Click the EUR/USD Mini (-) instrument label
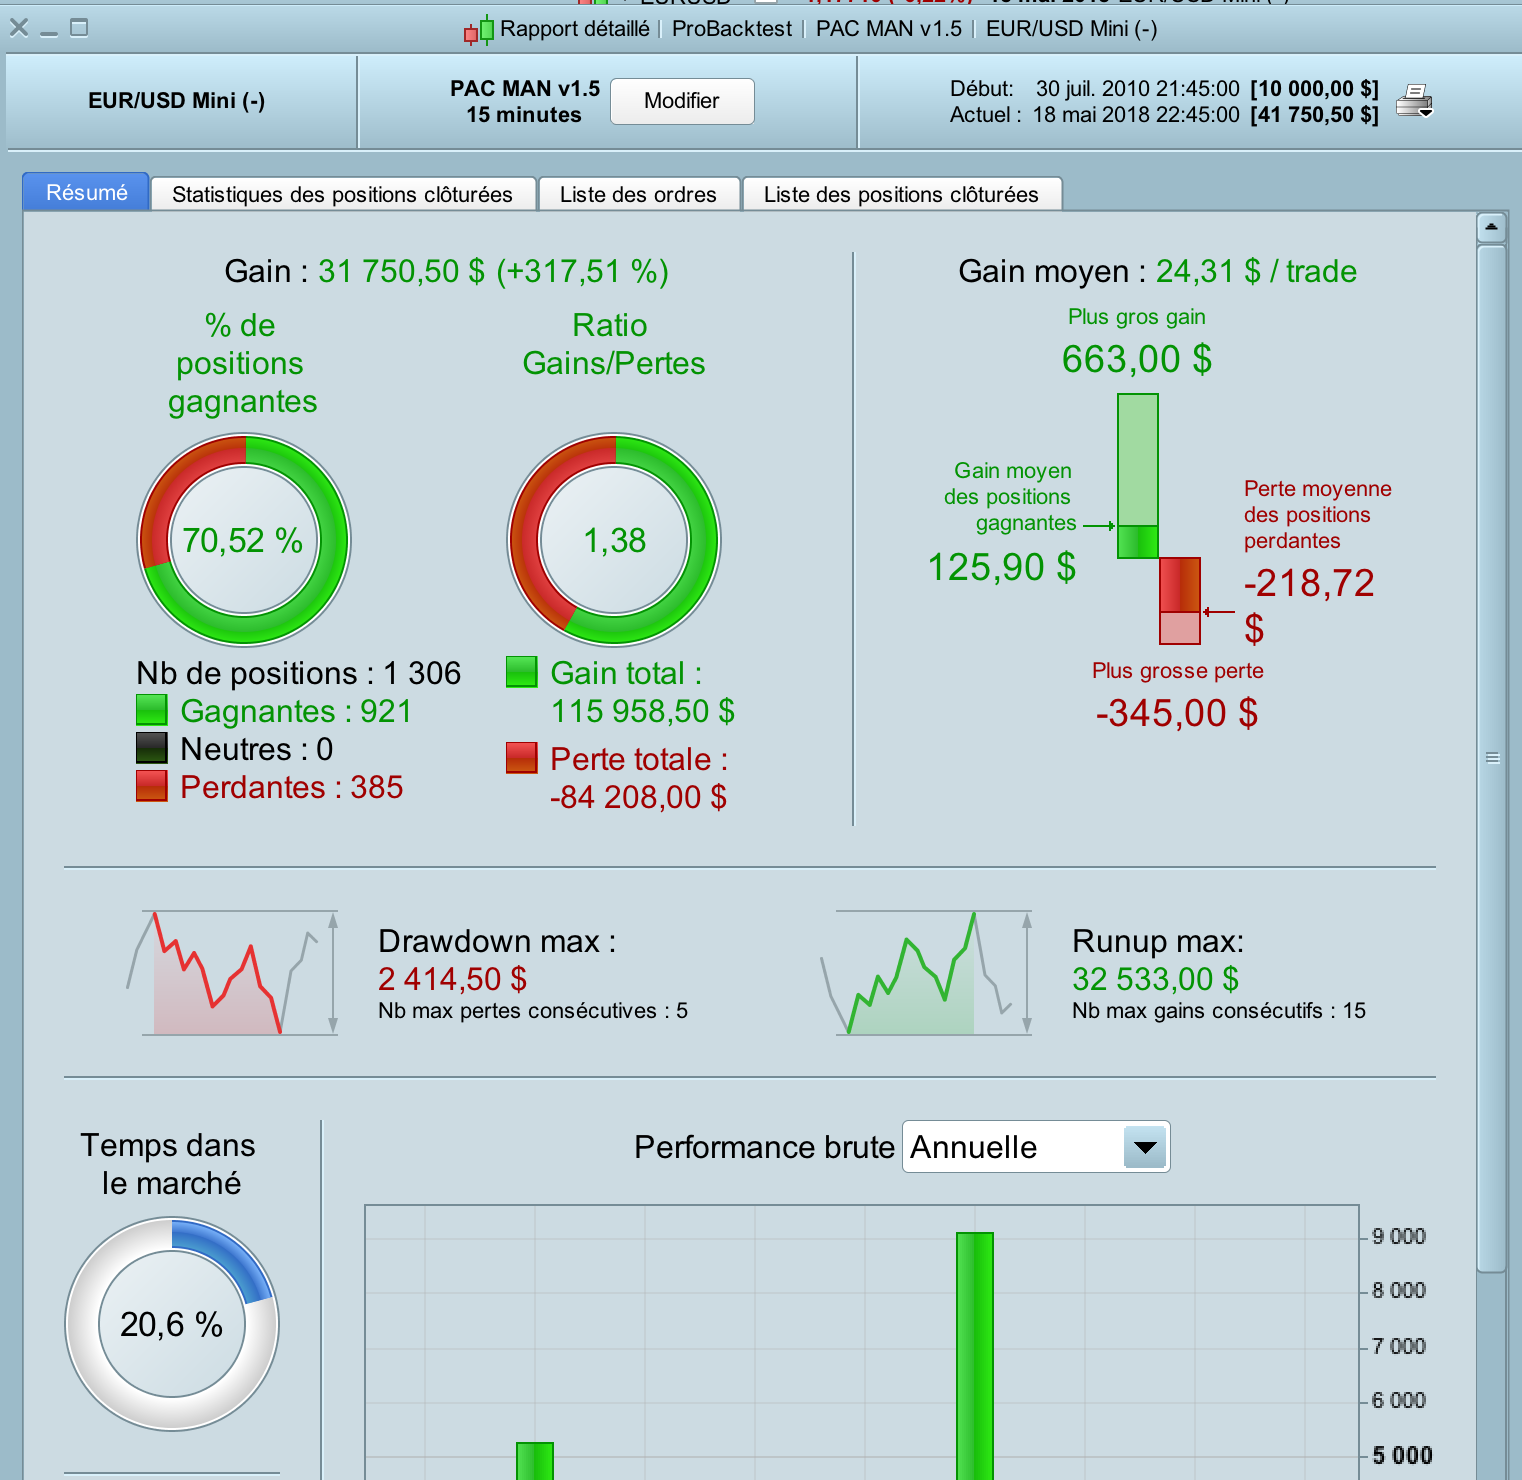The image size is (1522, 1480). [177, 101]
